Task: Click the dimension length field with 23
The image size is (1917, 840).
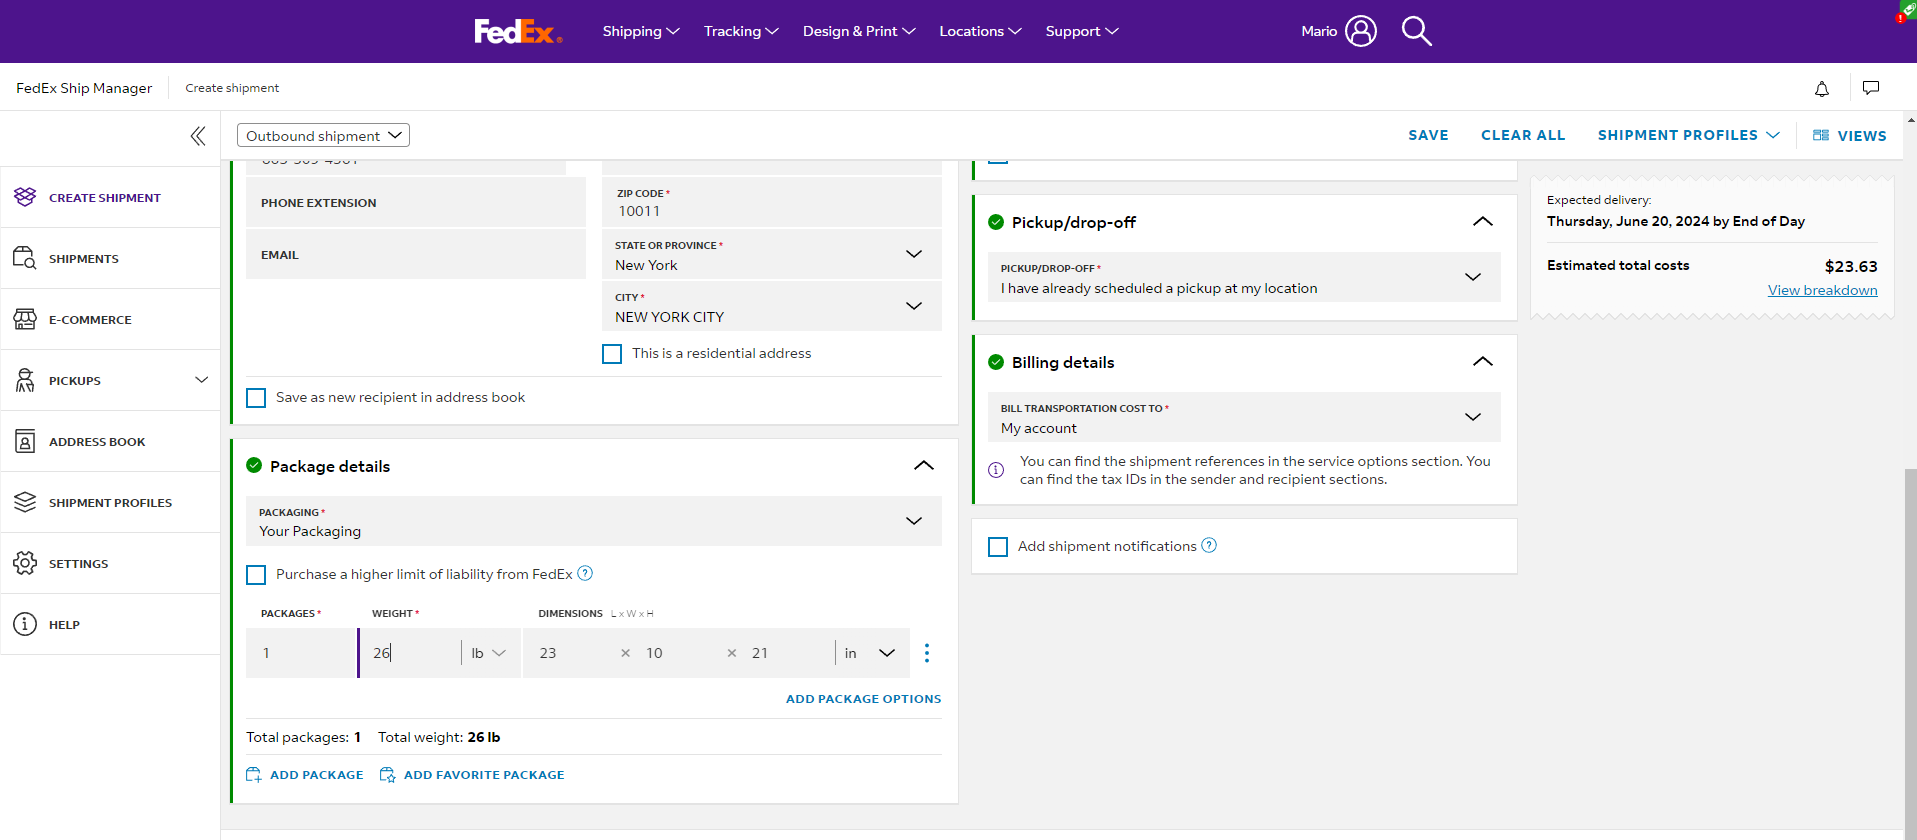Action: click(570, 653)
